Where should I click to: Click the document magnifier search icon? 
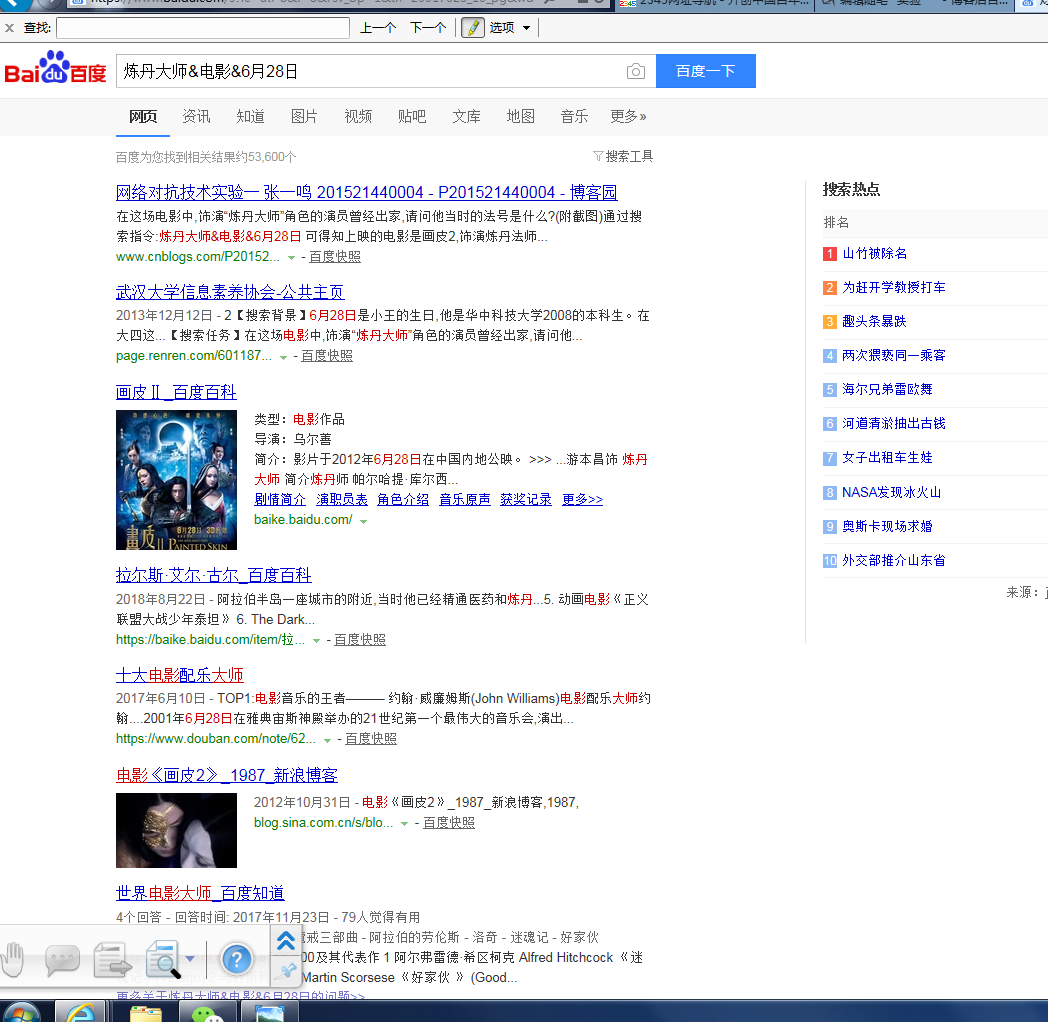(163, 960)
